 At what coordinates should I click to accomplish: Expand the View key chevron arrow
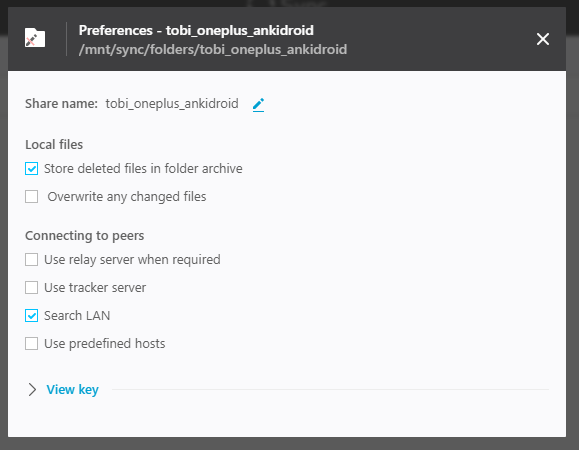pos(32,389)
